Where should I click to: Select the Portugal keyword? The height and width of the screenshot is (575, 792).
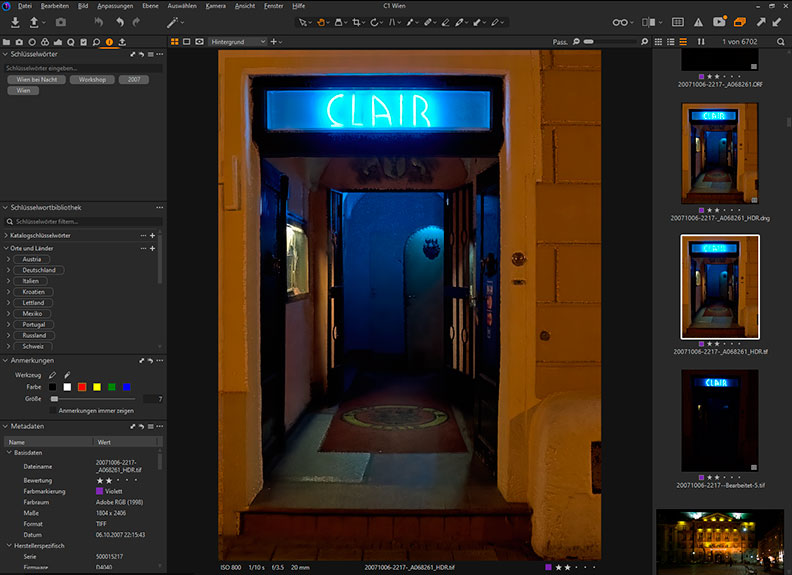[33, 325]
